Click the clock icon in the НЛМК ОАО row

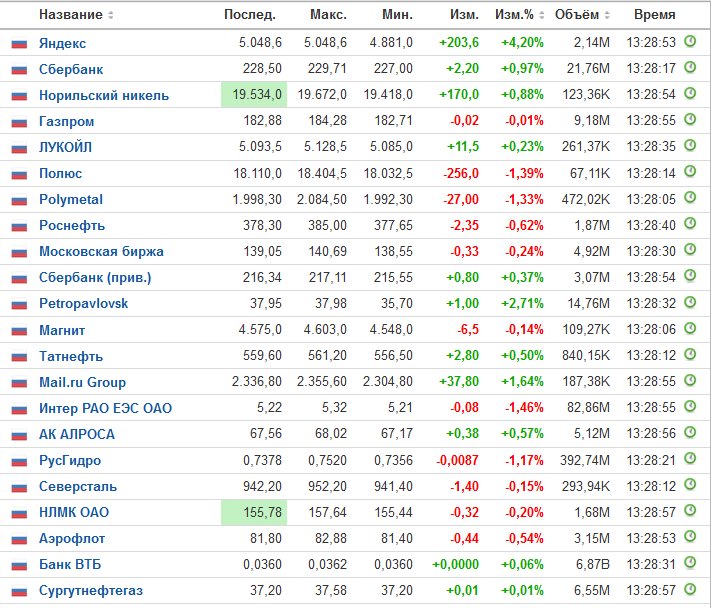(690, 511)
